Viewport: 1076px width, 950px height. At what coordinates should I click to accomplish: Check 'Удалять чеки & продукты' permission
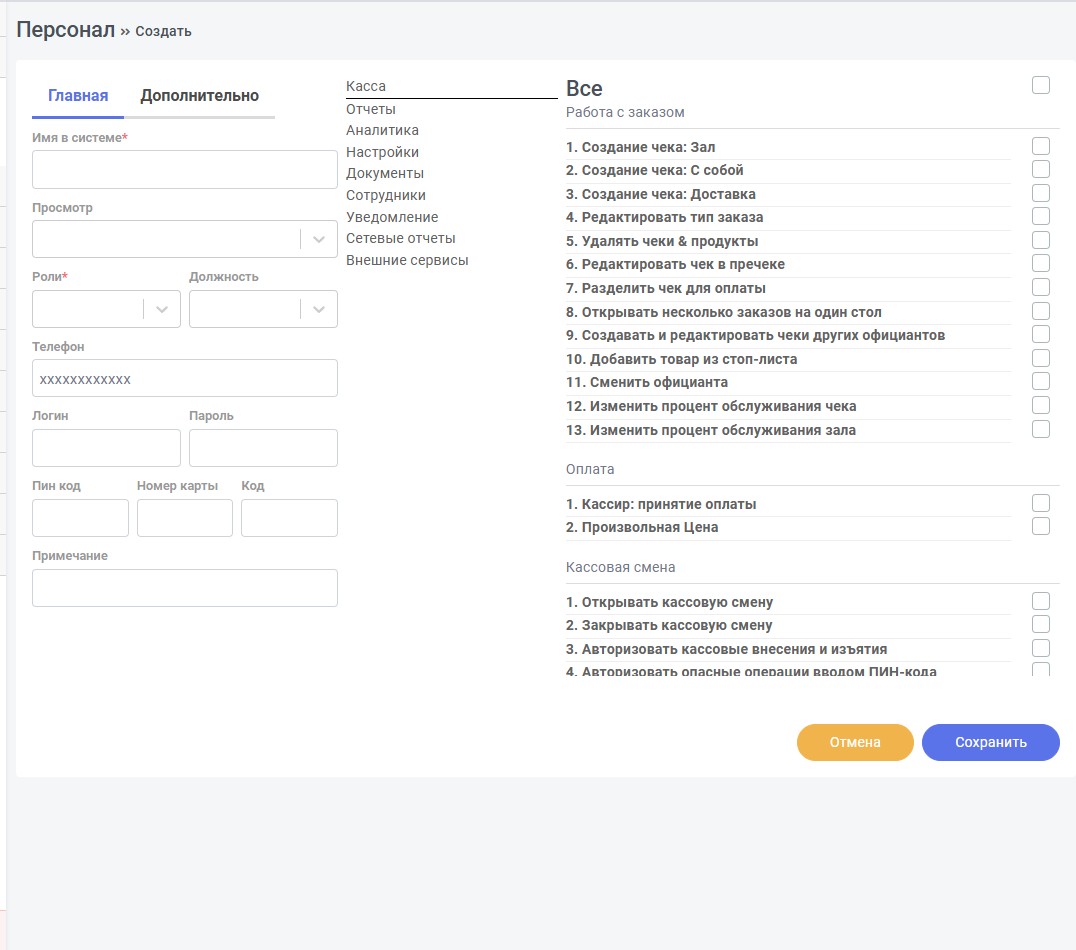point(1040,240)
